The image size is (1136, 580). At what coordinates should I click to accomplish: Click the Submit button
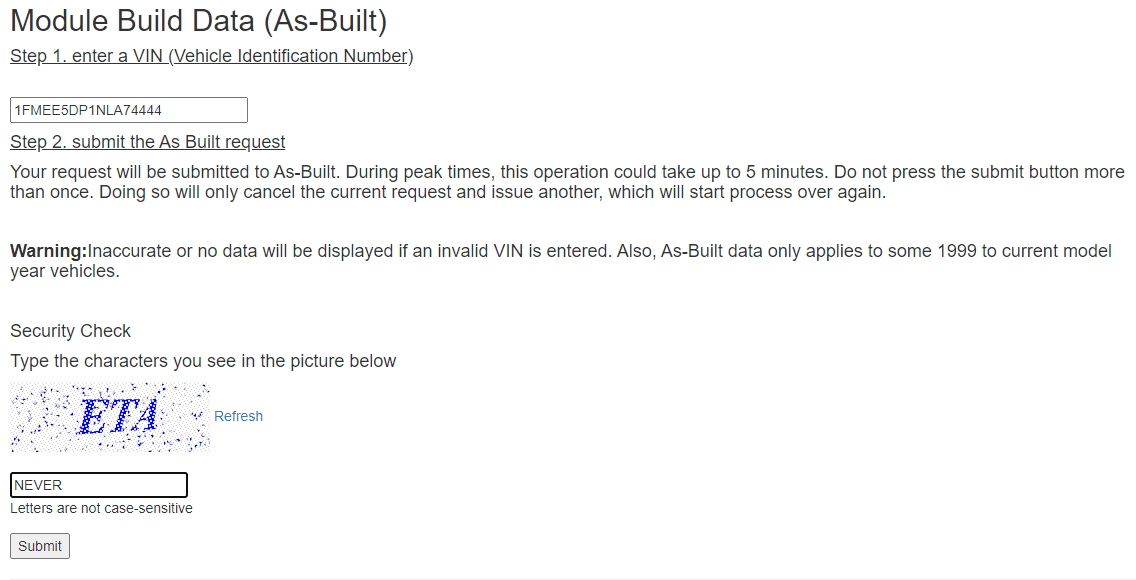coord(40,546)
